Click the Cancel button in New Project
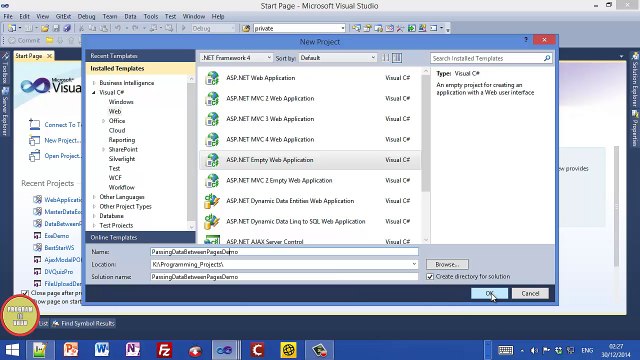Image resolution: width=640 pixels, height=360 pixels. coord(530,293)
